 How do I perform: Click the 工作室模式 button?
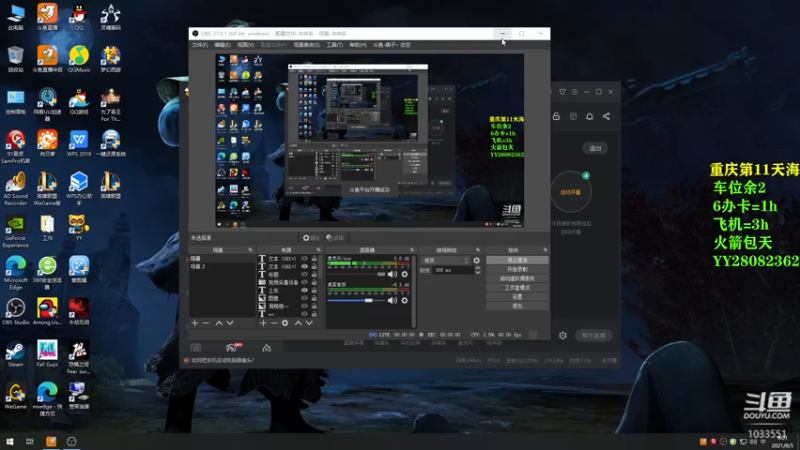coord(517,288)
